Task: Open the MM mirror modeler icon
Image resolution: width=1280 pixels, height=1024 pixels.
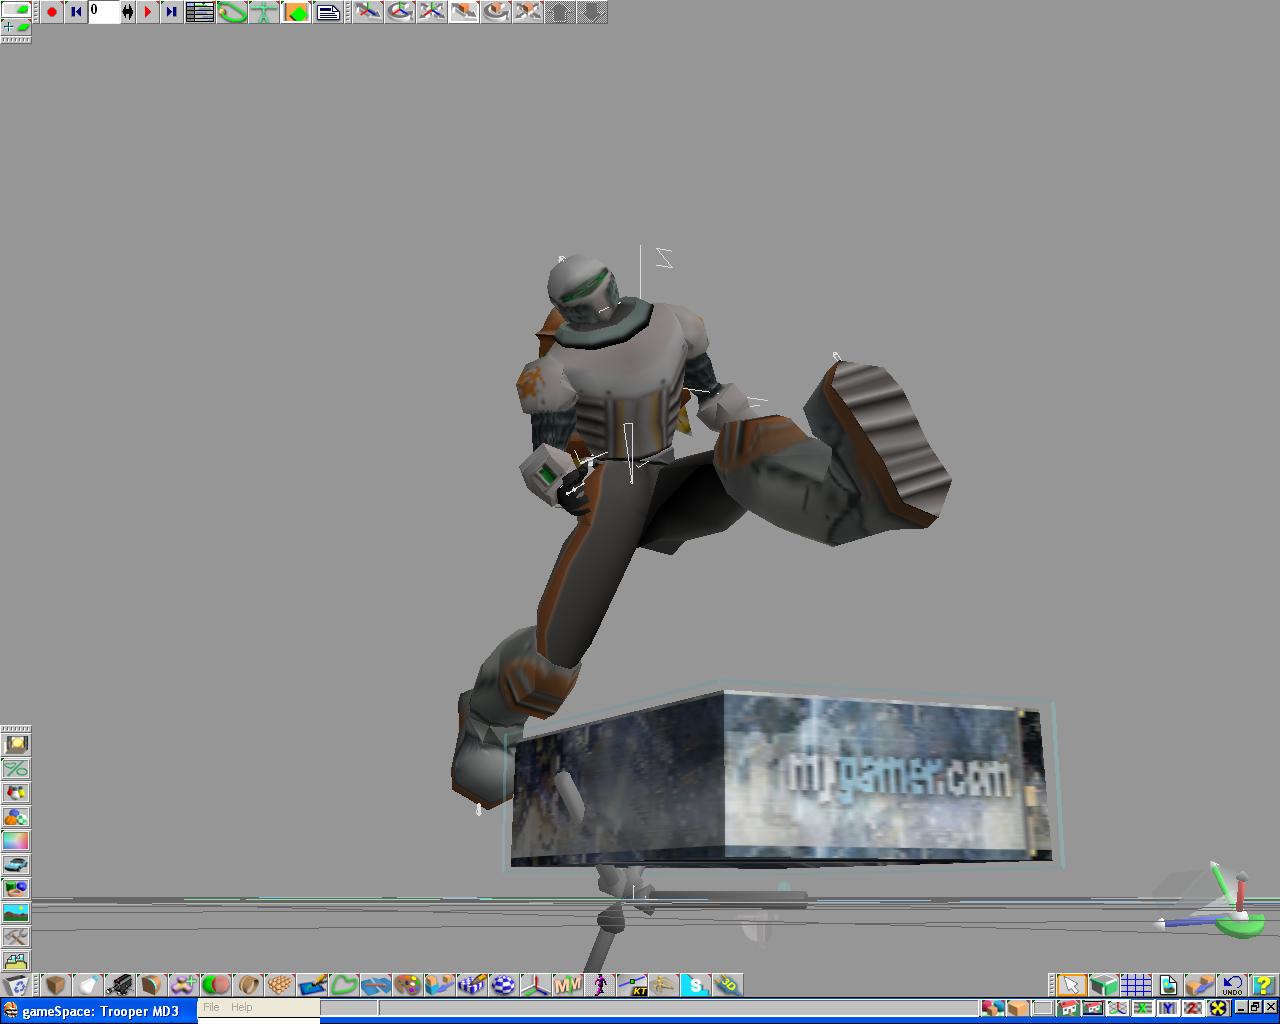Action: 568,985
